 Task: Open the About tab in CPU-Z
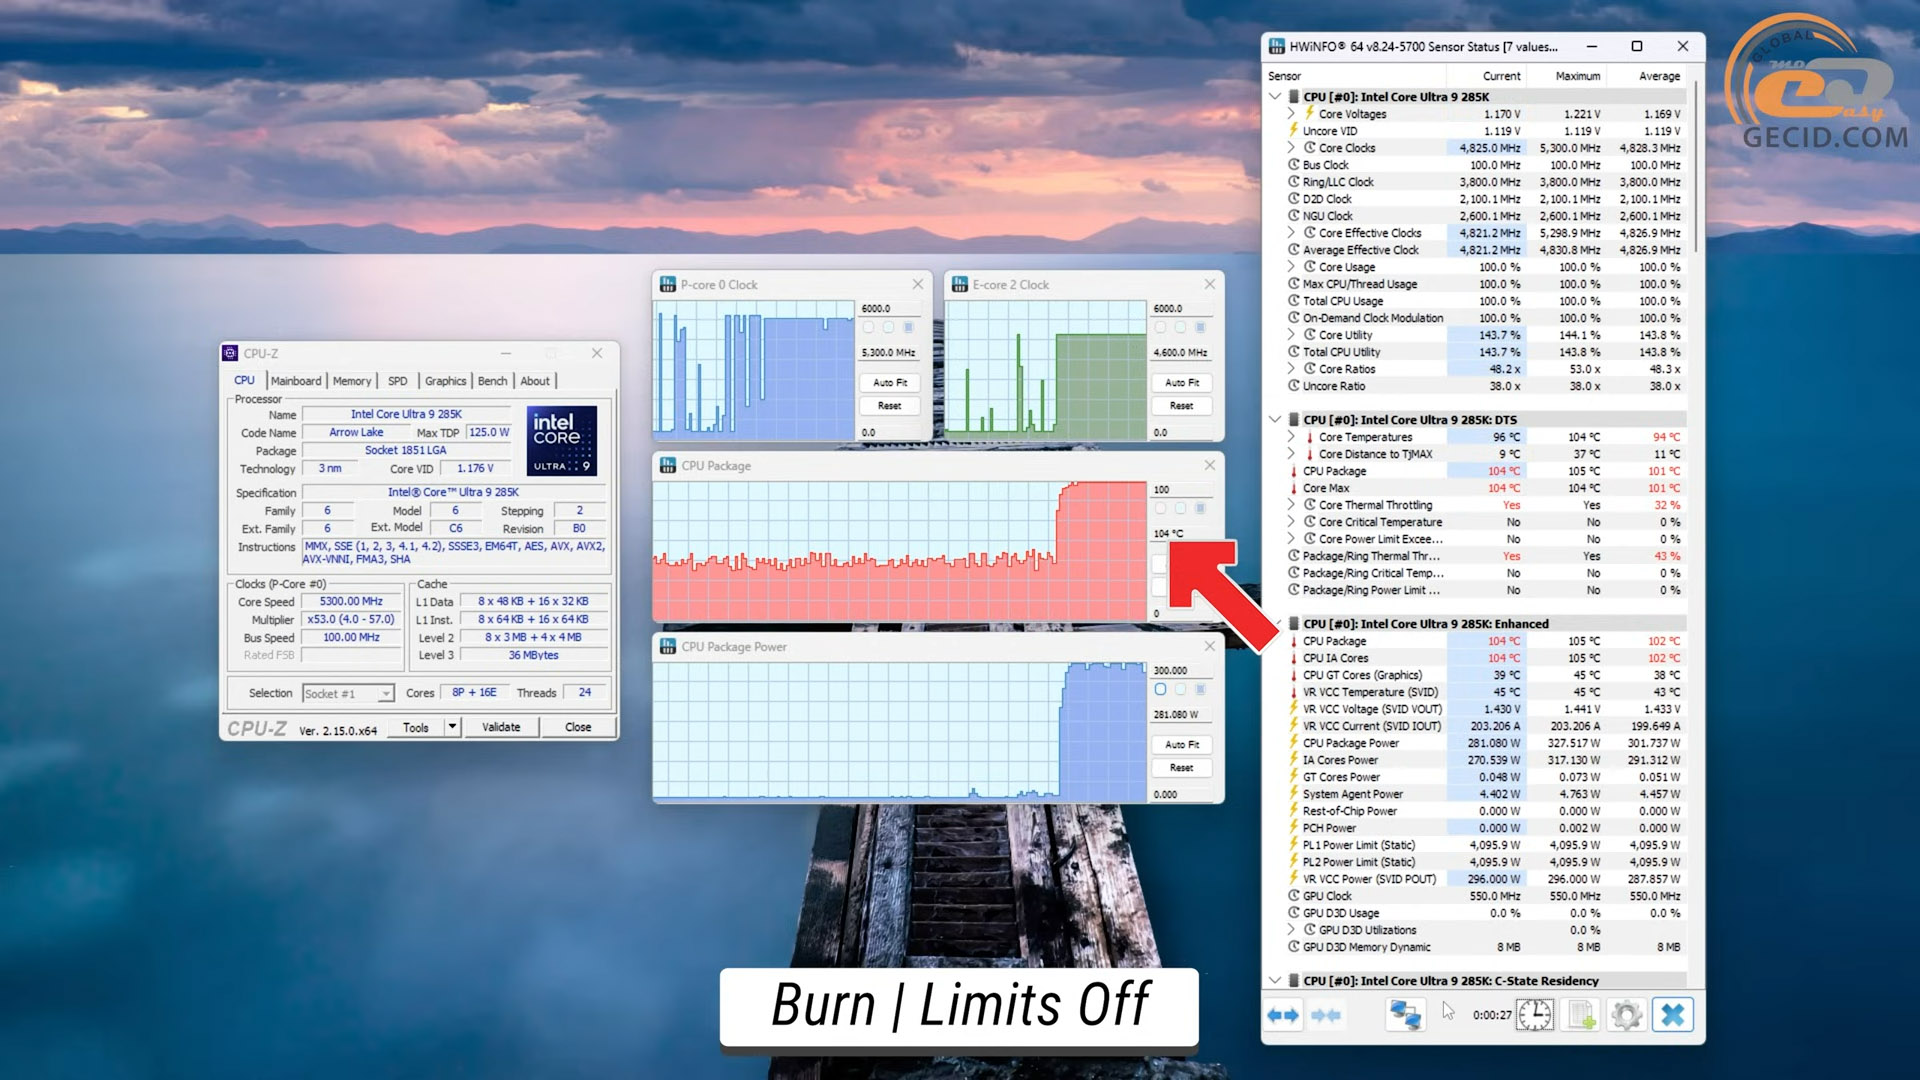click(535, 381)
